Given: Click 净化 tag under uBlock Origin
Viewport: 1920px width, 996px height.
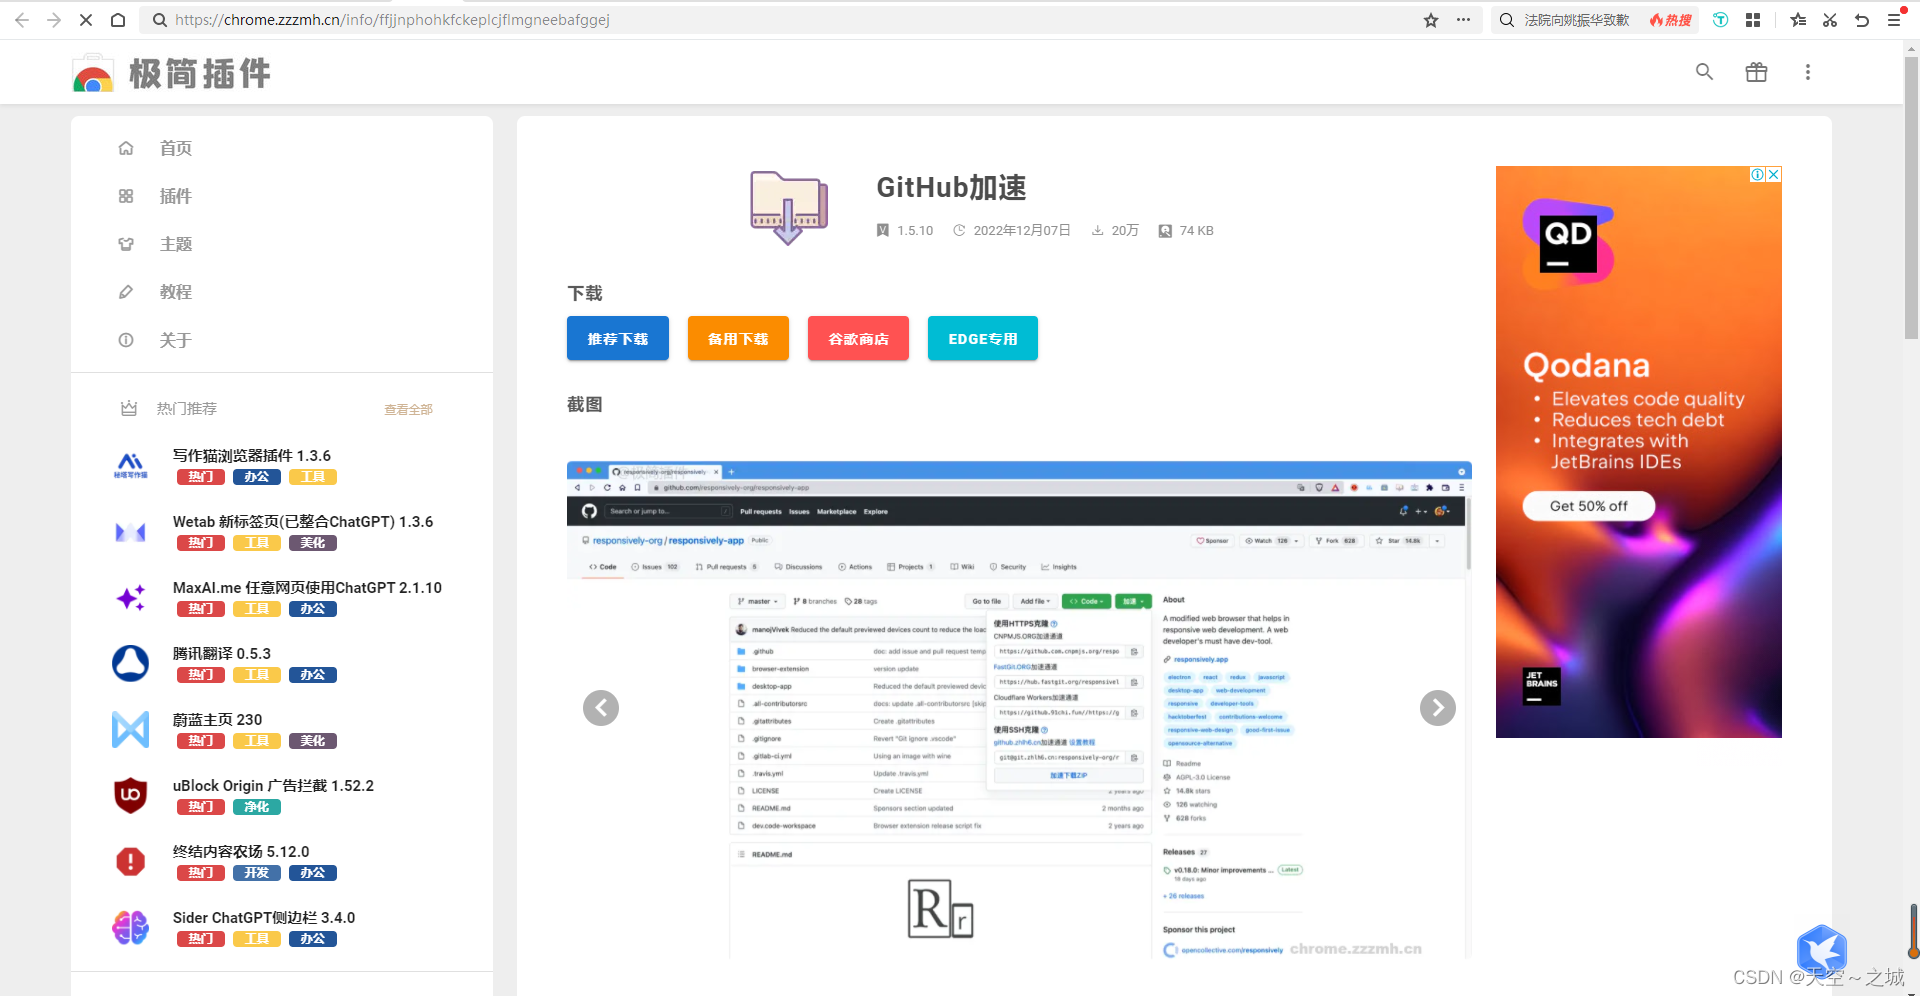Looking at the screenshot, I should (x=257, y=807).
